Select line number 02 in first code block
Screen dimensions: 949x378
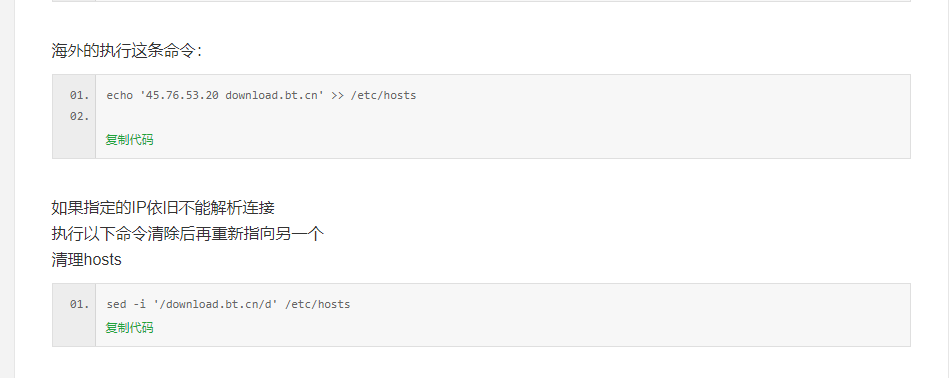(x=79, y=116)
